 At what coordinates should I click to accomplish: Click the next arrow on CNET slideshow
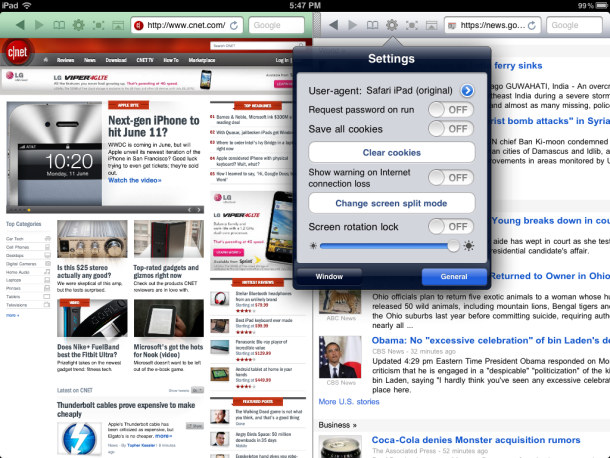pyautogui.click(x=199, y=210)
